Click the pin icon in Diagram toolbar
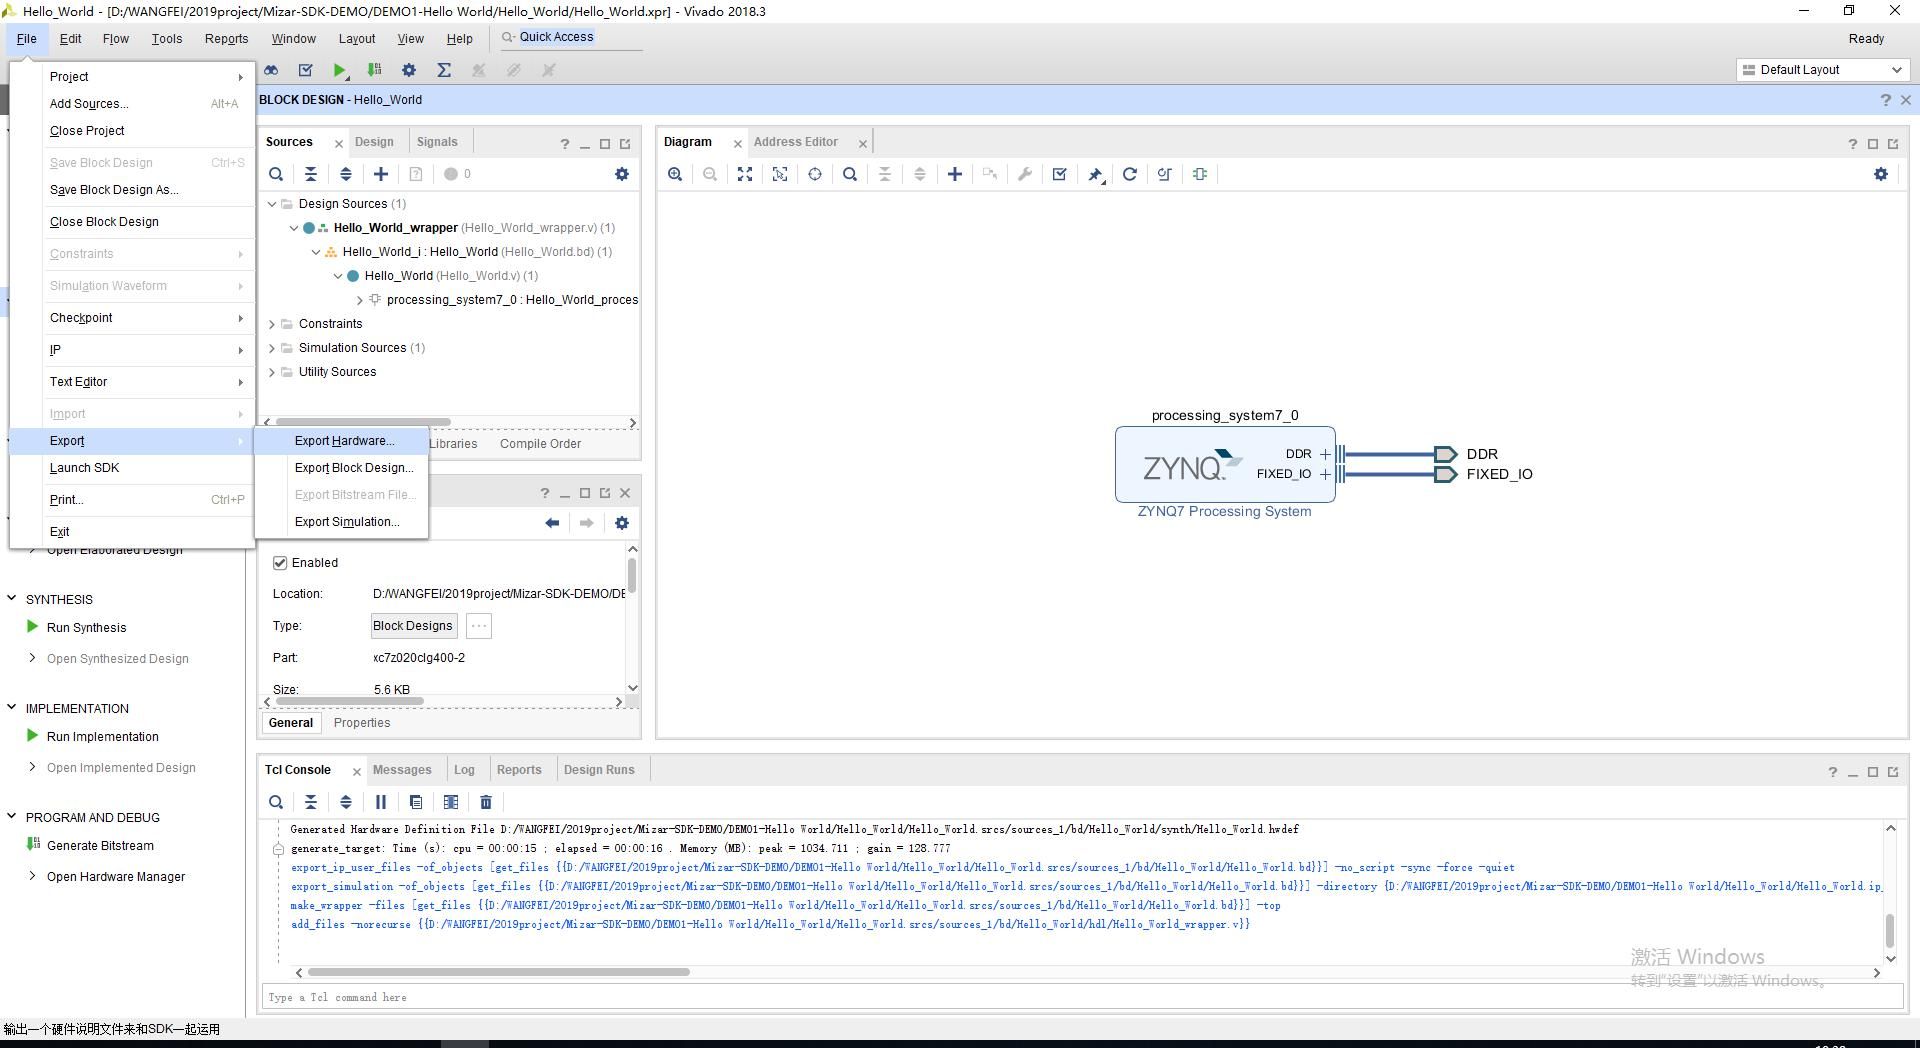 point(1095,174)
